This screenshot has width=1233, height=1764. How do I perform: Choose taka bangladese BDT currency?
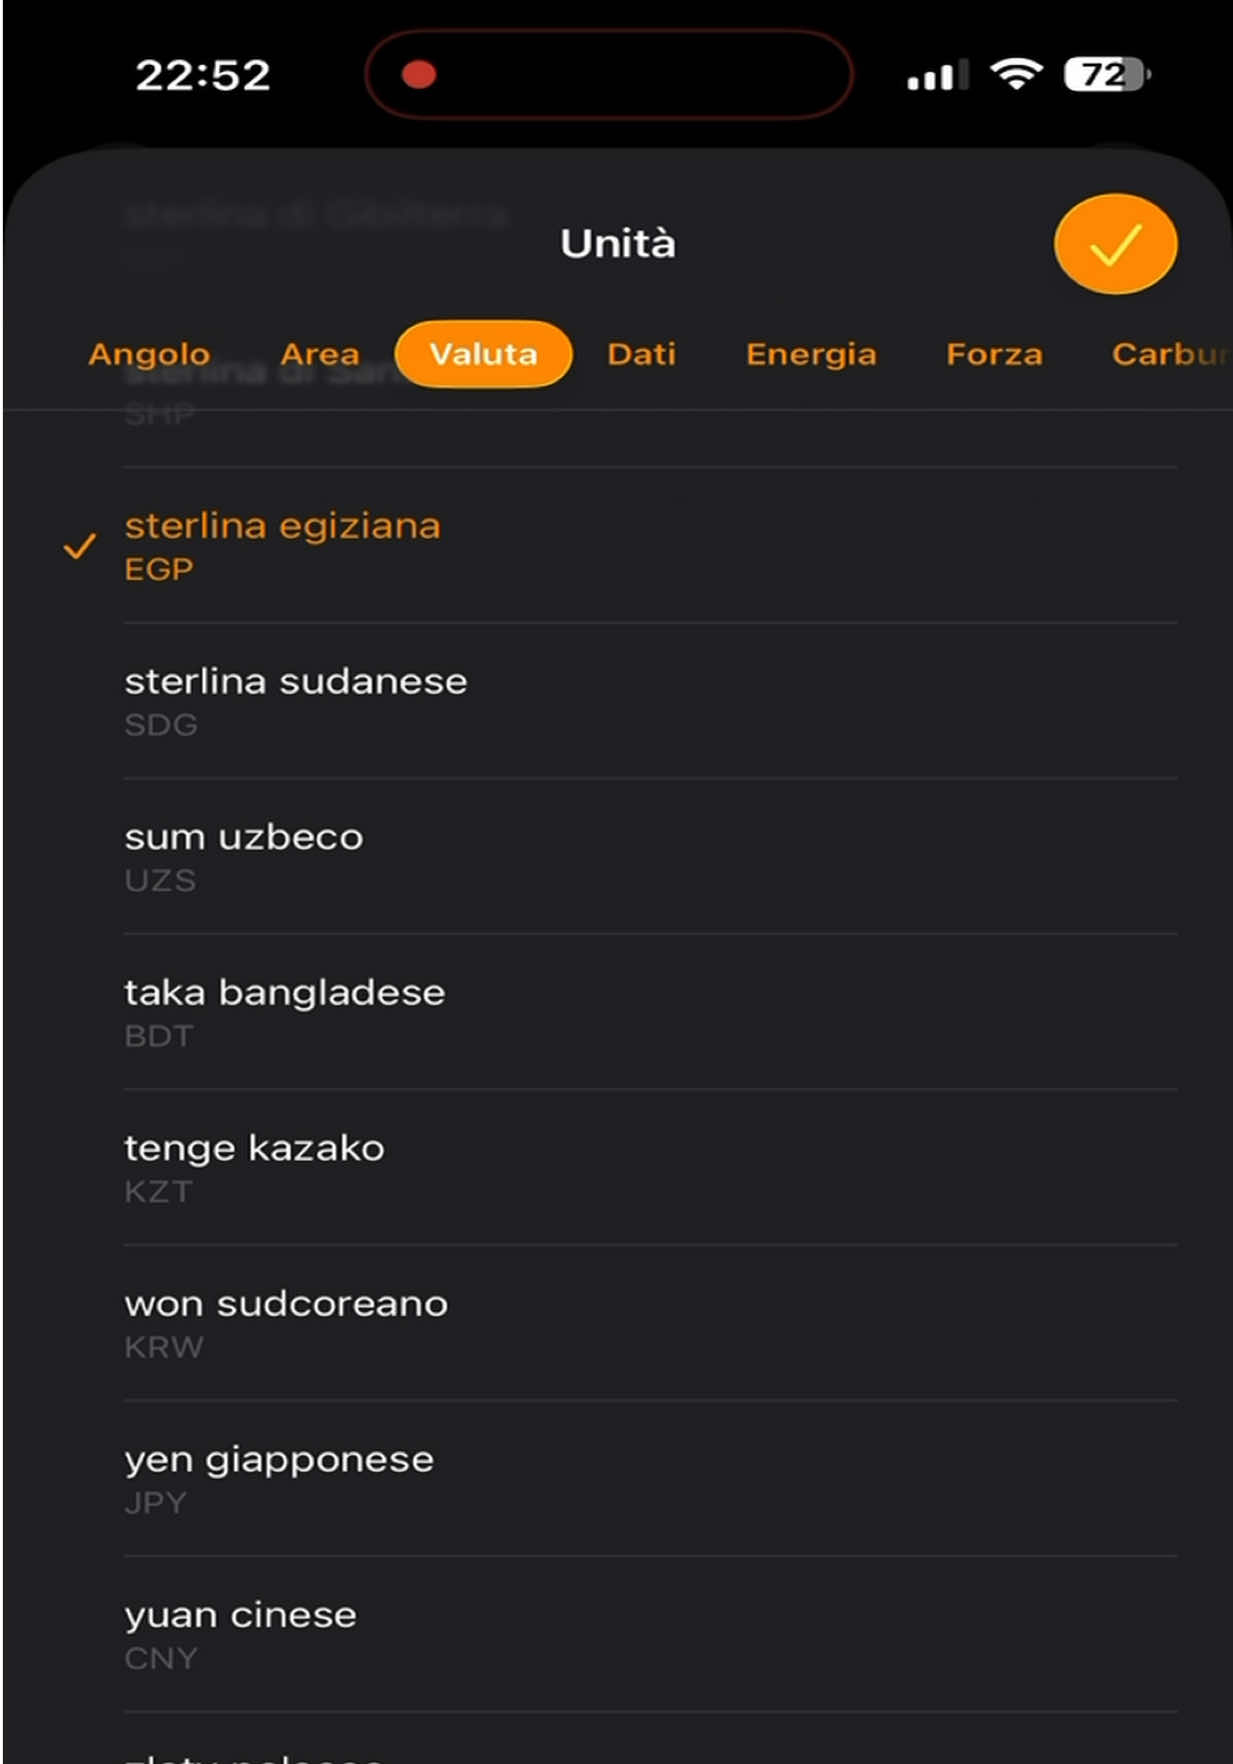coord(650,1012)
